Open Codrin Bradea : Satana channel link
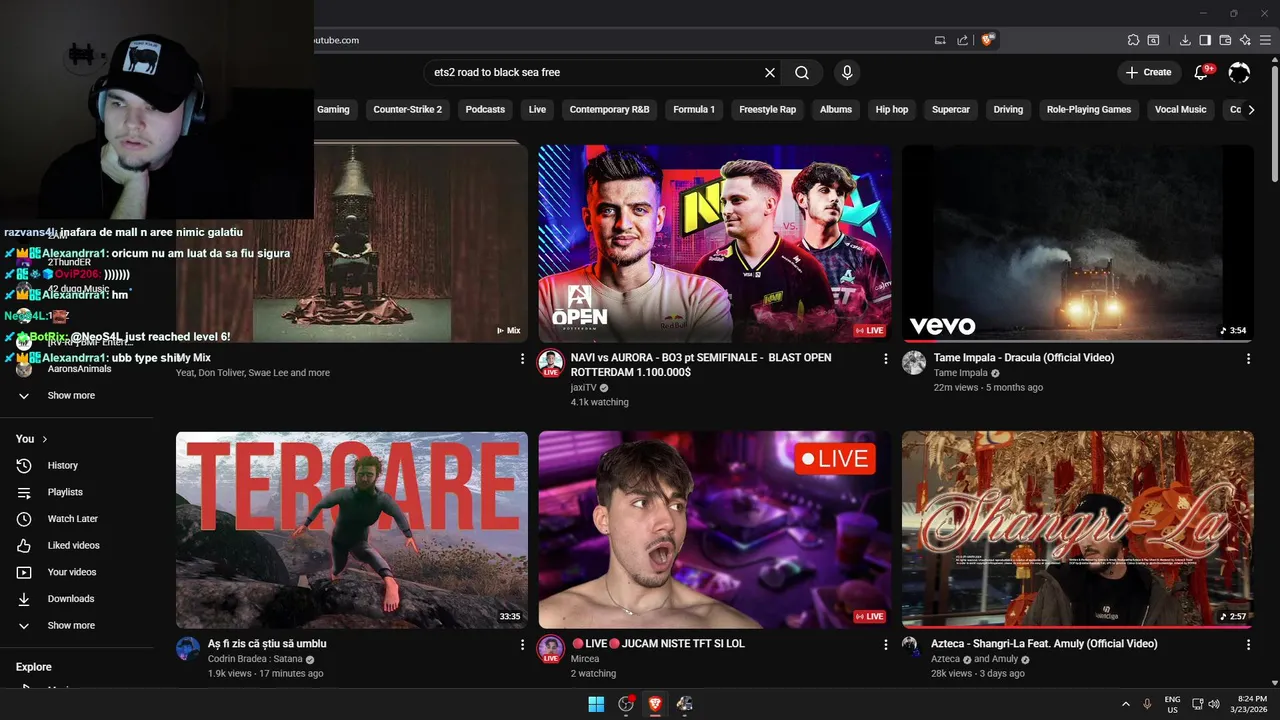1280x720 pixels. tap(254, 659)
